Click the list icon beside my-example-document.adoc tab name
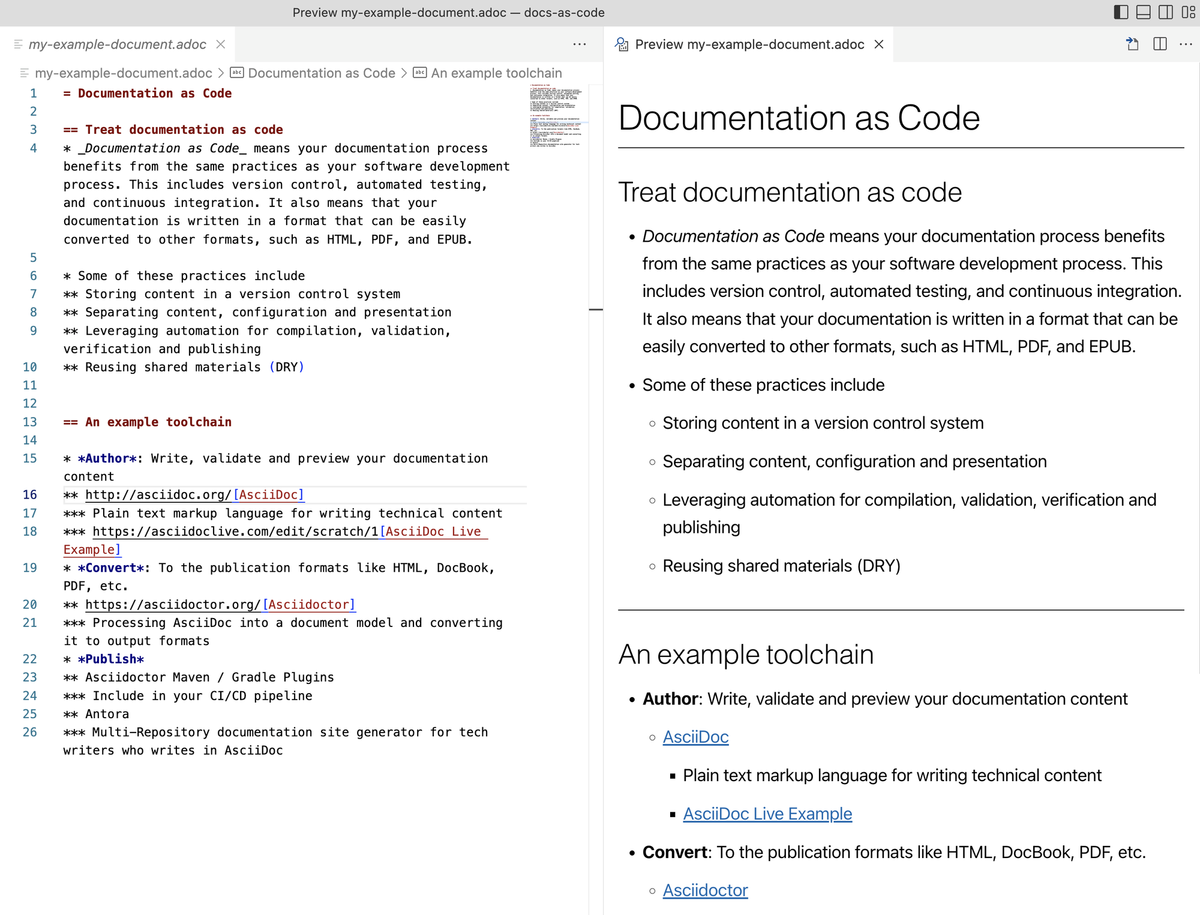Viewport: 1200px width, 915px height. pos(16,44)
